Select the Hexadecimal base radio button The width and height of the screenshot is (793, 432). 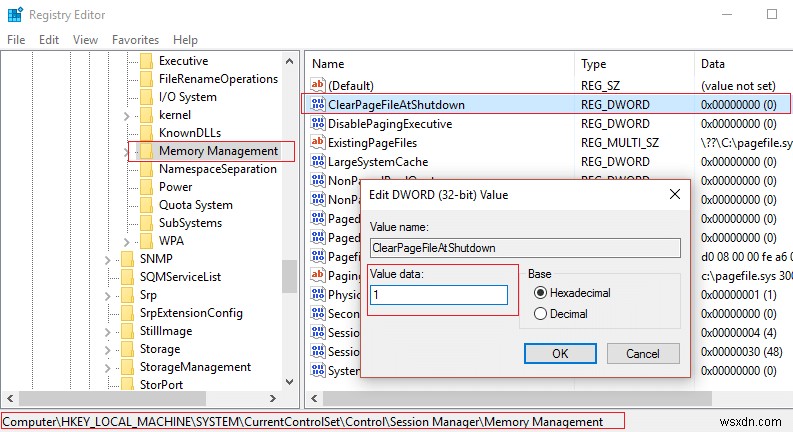pos(540,293)
